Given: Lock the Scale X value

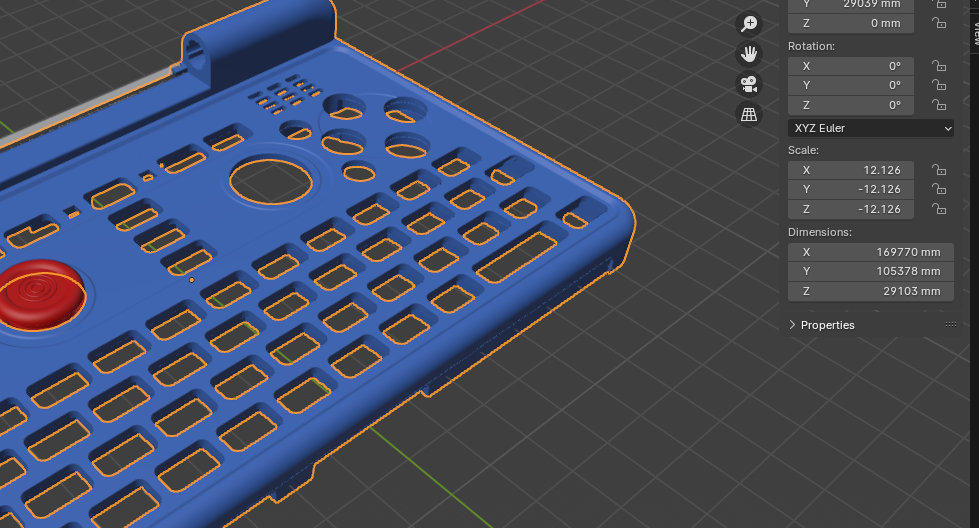Looking at the screenshot, I should click(x=938, y=170).
